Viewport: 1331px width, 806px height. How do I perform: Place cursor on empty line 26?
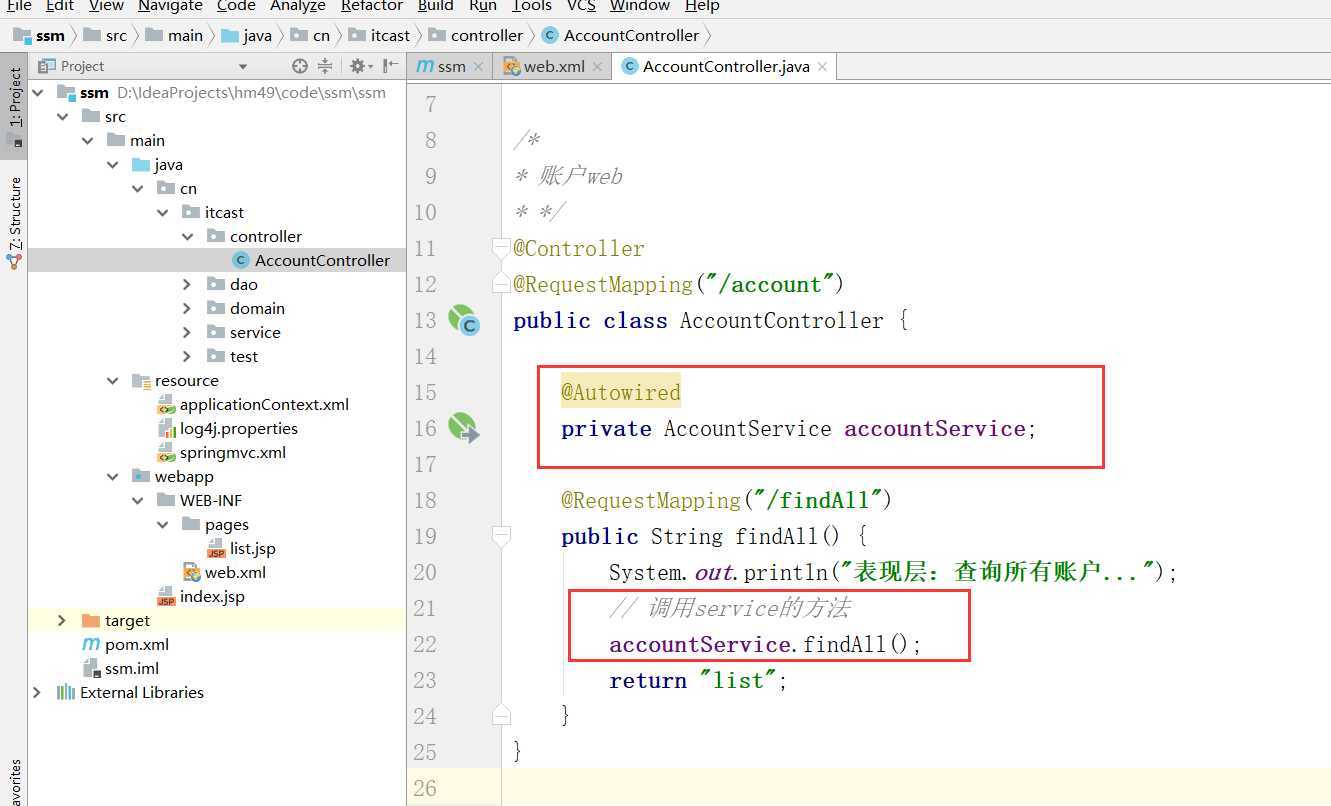[x=915, y=788]
